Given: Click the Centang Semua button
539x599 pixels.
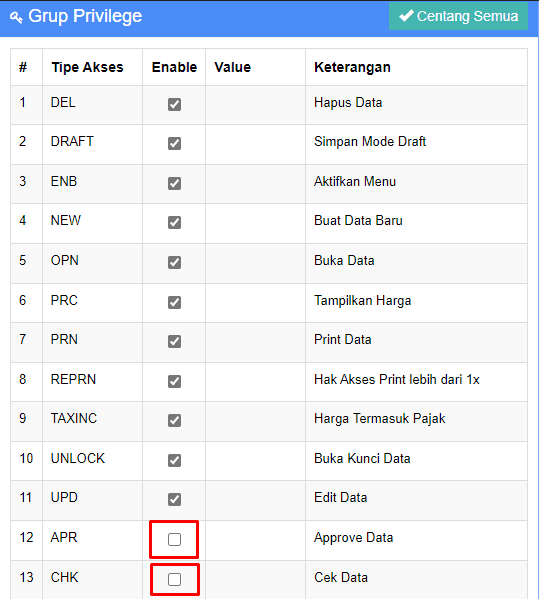Looking at the screenshot, I should pos(458,16).
